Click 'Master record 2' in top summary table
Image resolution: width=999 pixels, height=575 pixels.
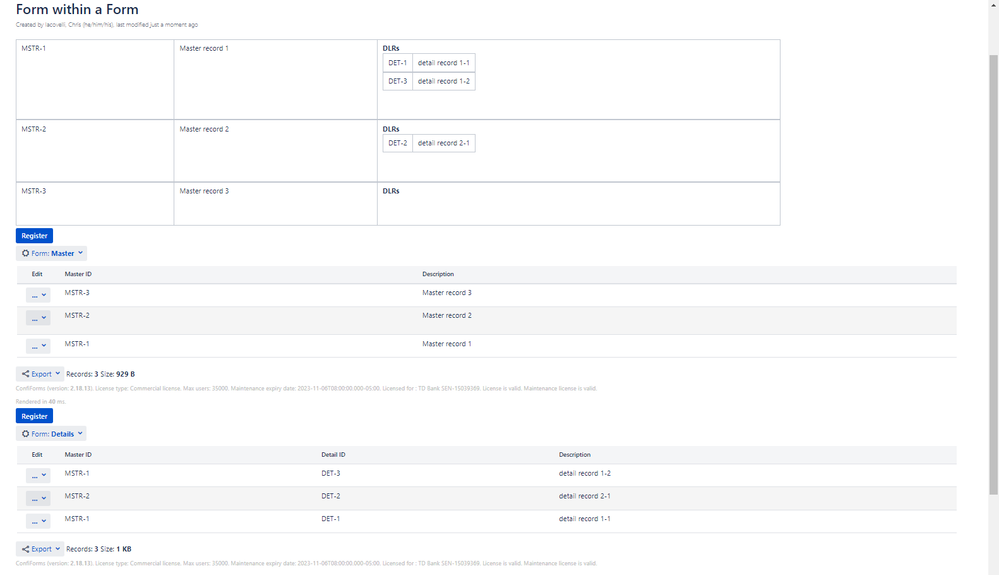204,129
